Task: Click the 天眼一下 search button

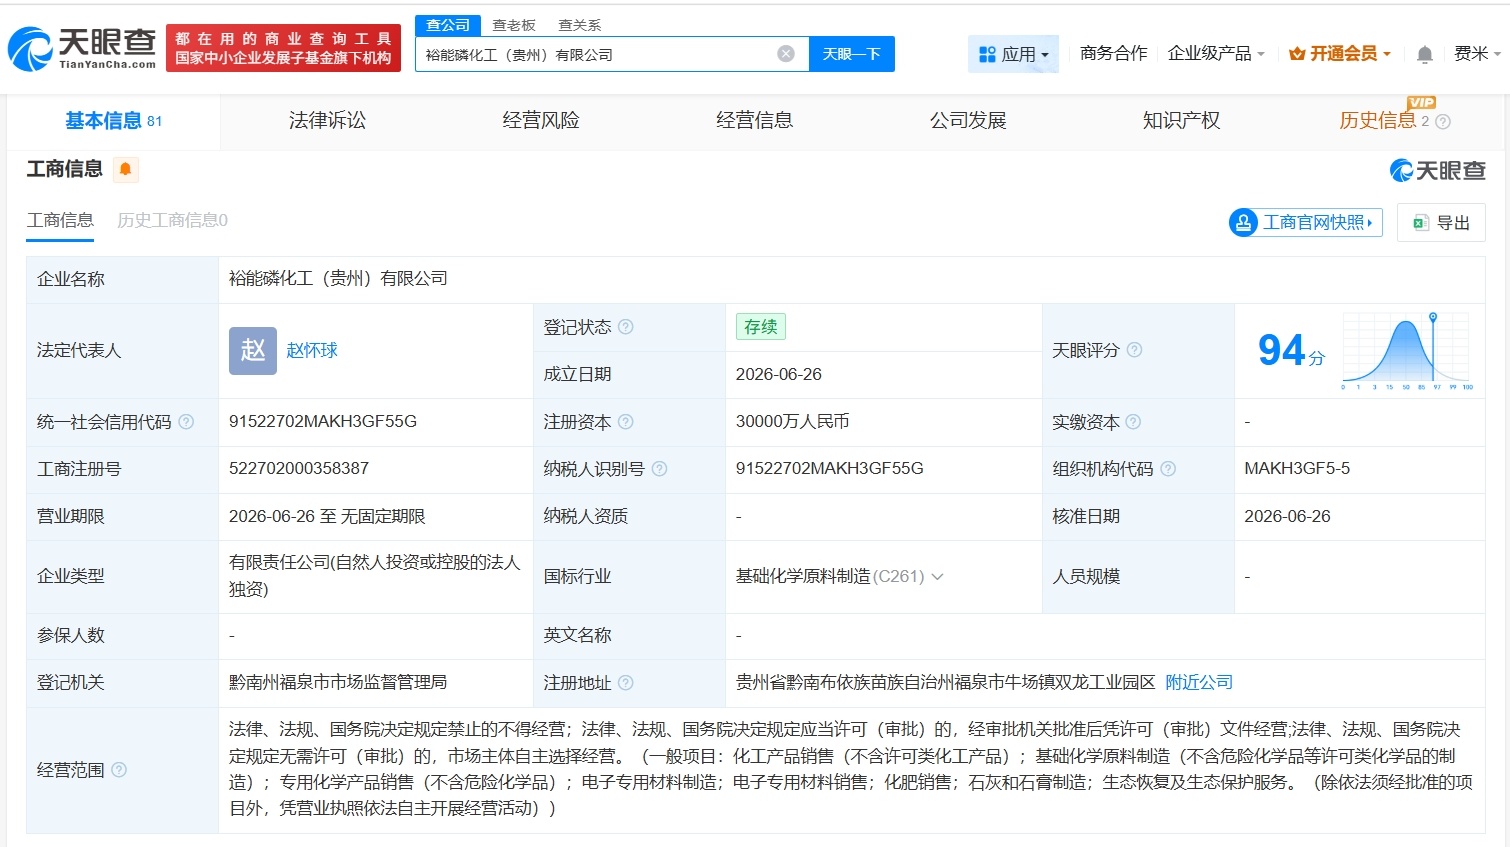Action: (x=852, y=54)
